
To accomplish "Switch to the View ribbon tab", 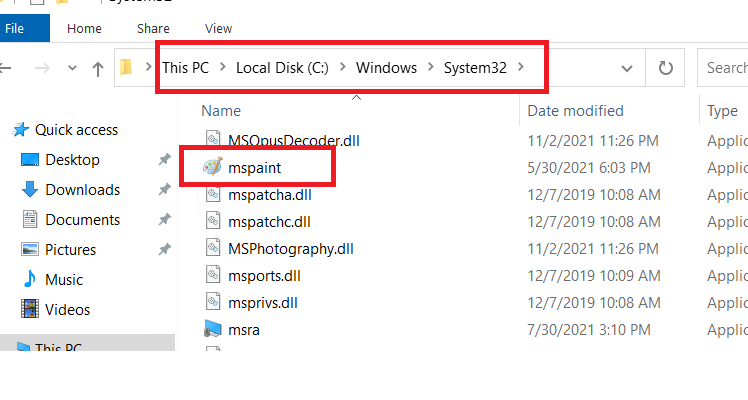I will (218, 29).
